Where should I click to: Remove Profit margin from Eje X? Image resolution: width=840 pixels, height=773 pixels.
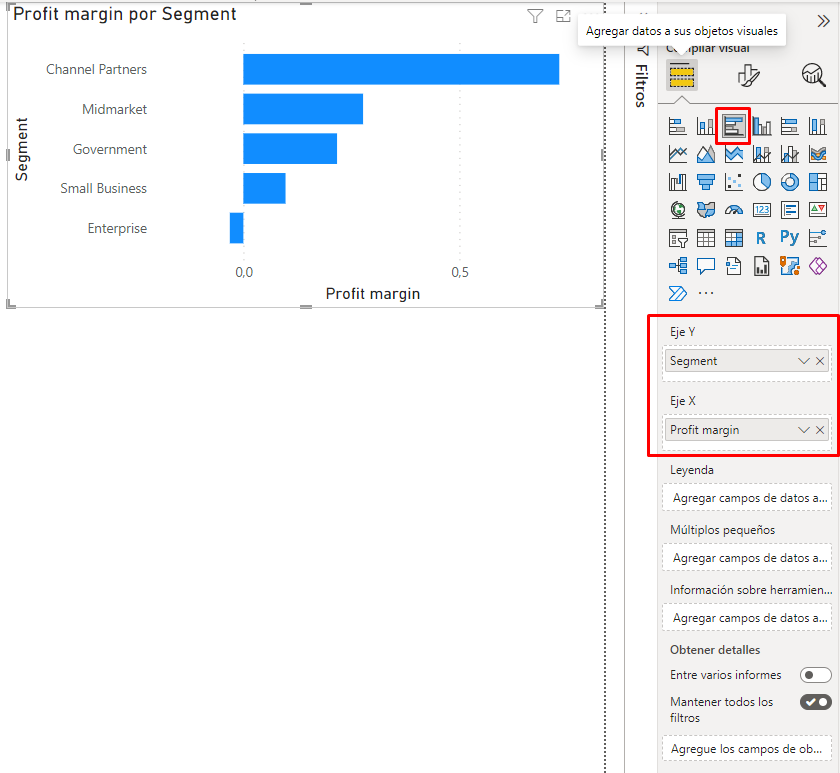[x=821, y=430]
